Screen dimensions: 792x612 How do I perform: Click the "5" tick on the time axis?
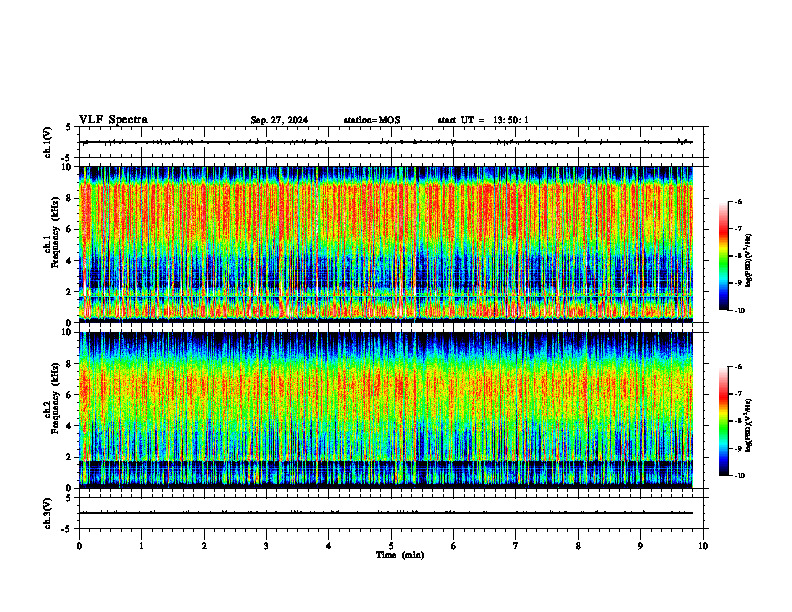pos(391,546)
